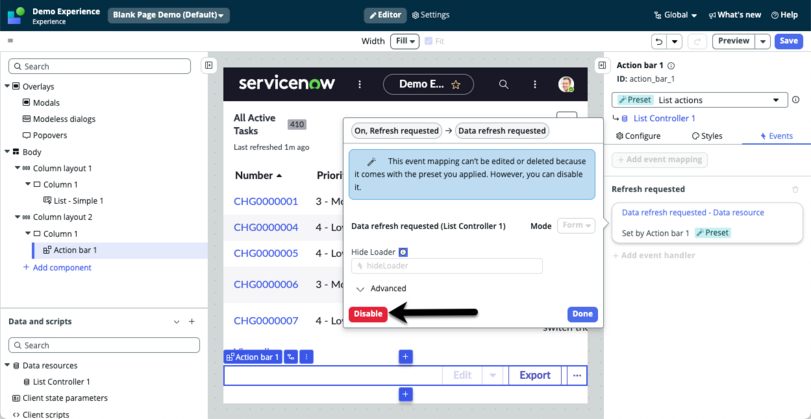This screenshot has width=811, height=419.
Task: Toggle the Fit checkbox
Action: coord(428,41)
